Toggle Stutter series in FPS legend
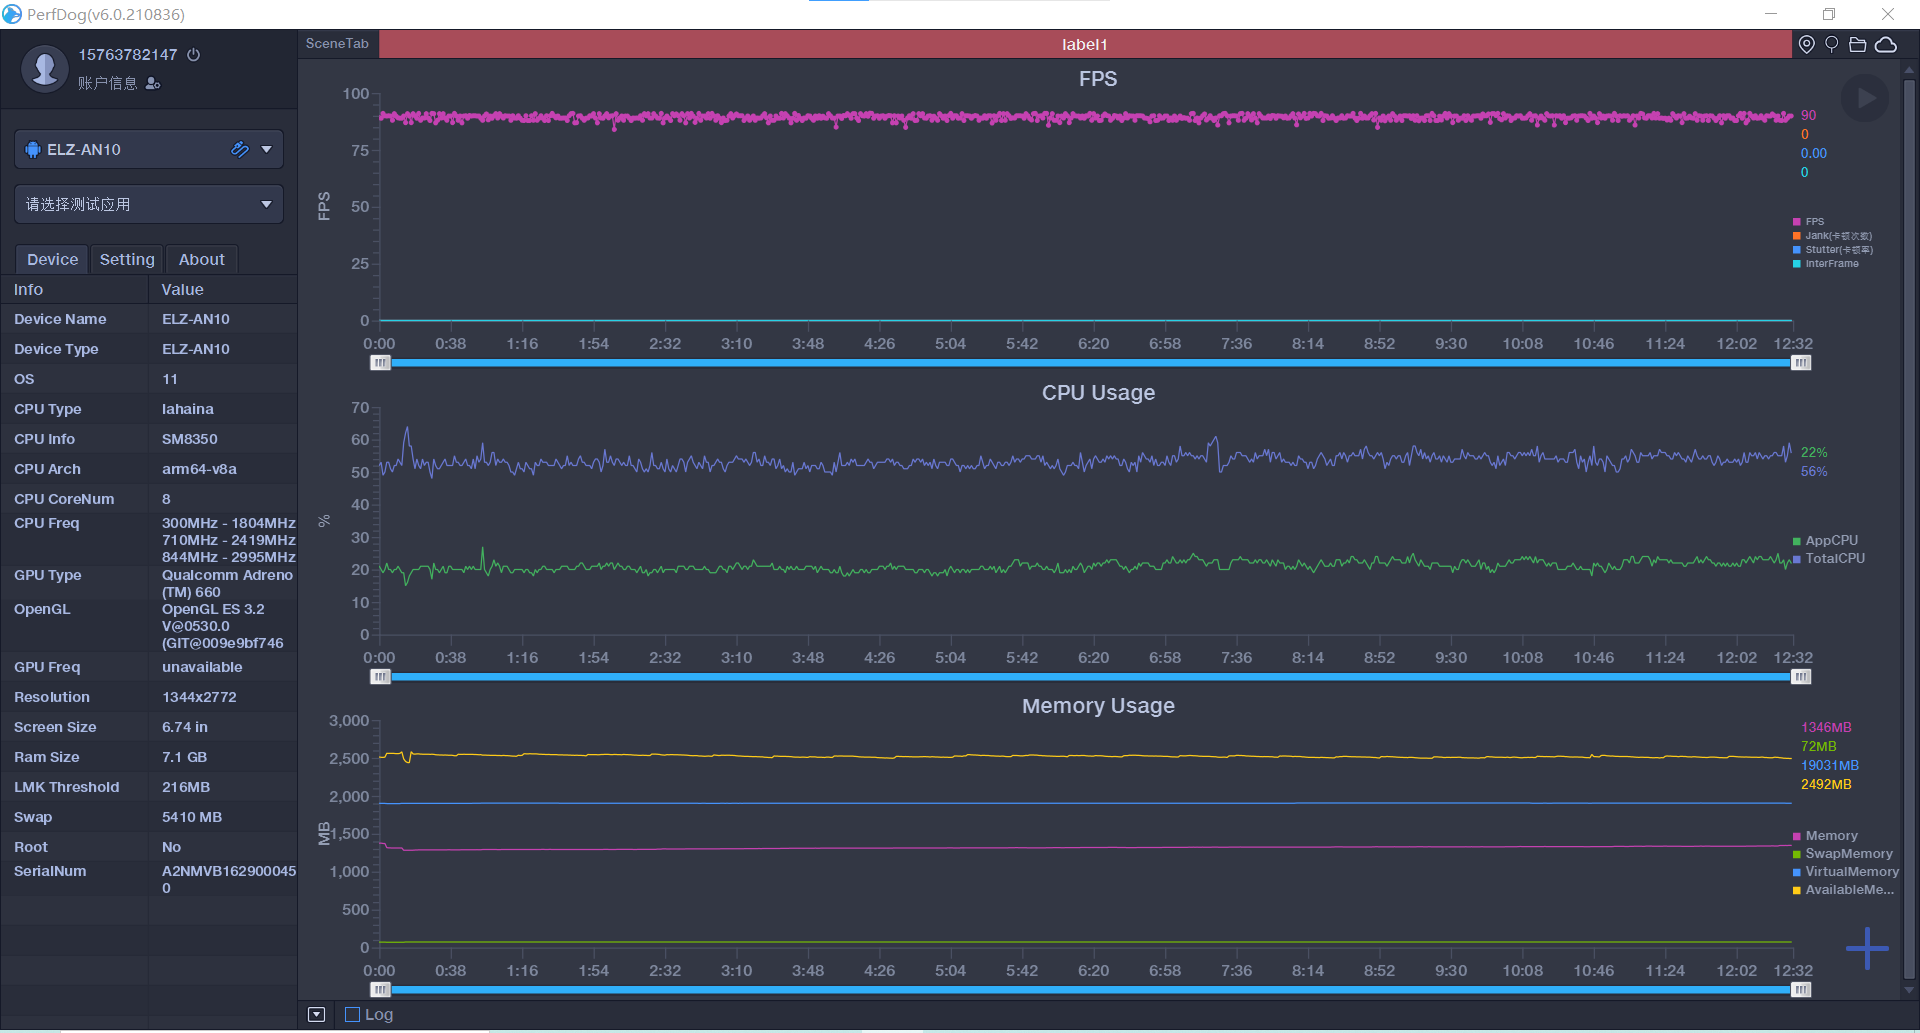 click(1833, 250)
